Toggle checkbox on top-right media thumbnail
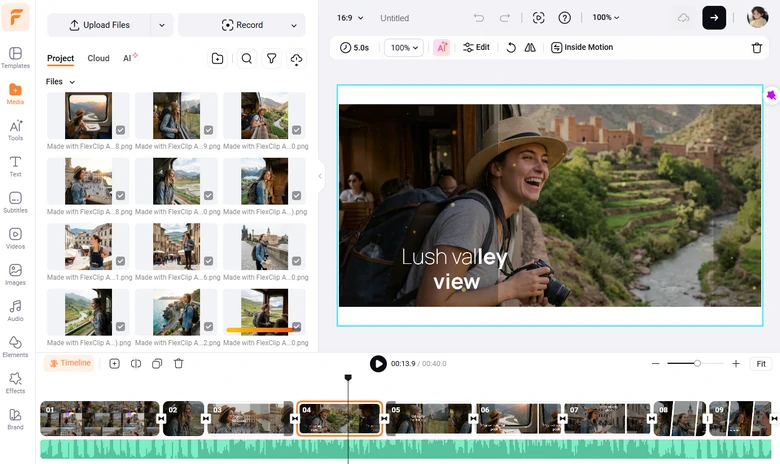The image size is (780, 464). click(296, 130)
